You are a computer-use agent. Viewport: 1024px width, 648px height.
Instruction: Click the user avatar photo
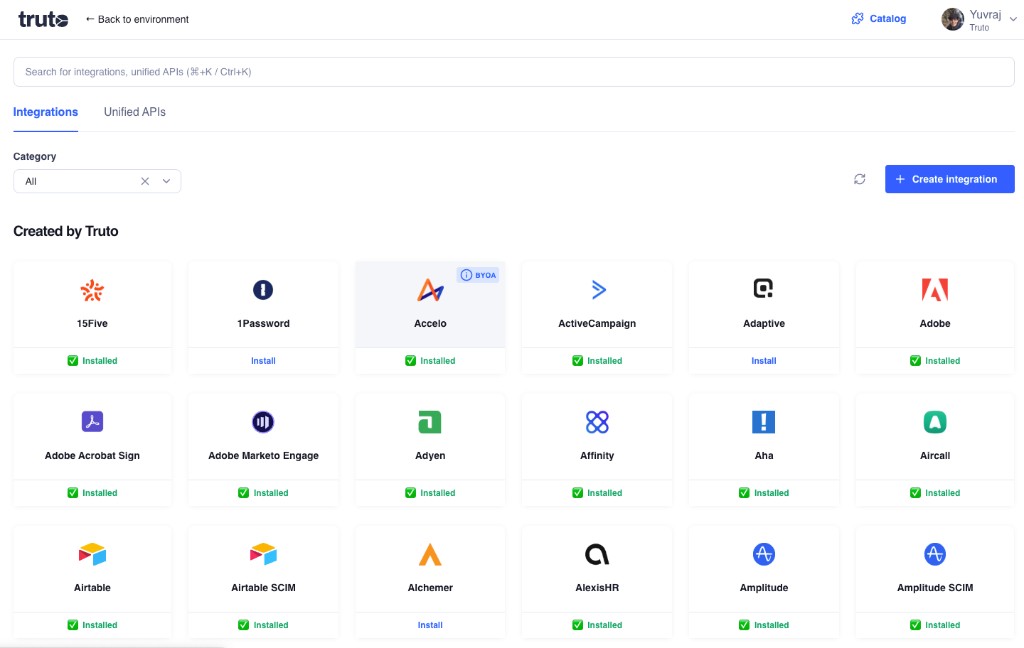click(952, 20)
